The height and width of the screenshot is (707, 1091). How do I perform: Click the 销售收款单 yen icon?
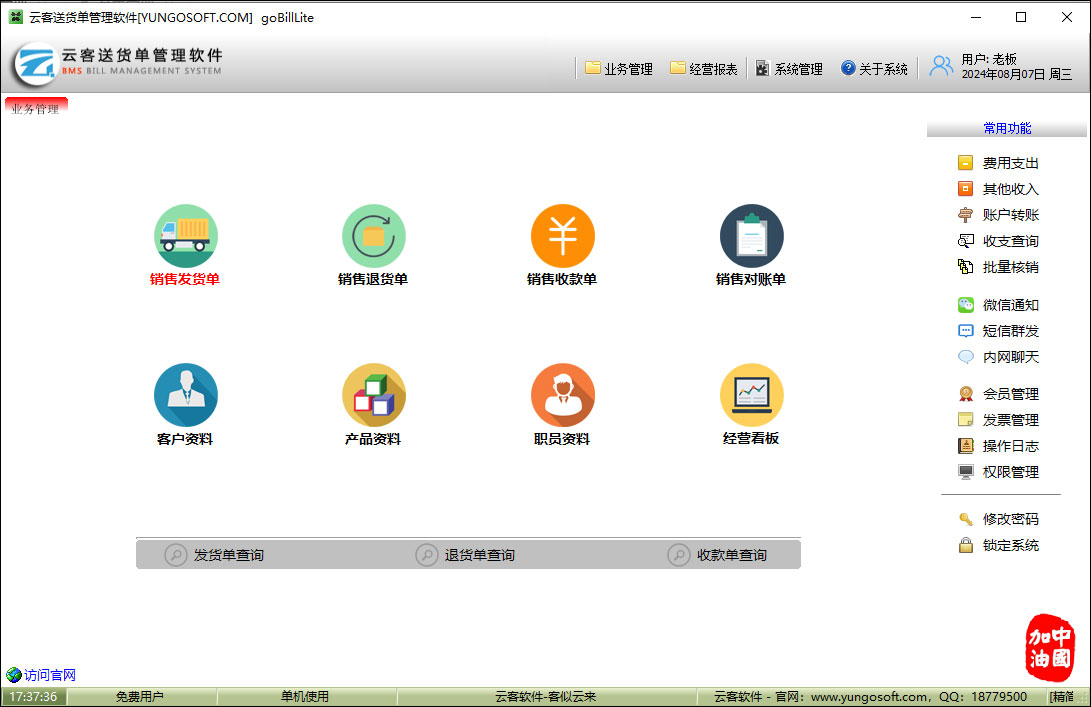click(562, 236)
